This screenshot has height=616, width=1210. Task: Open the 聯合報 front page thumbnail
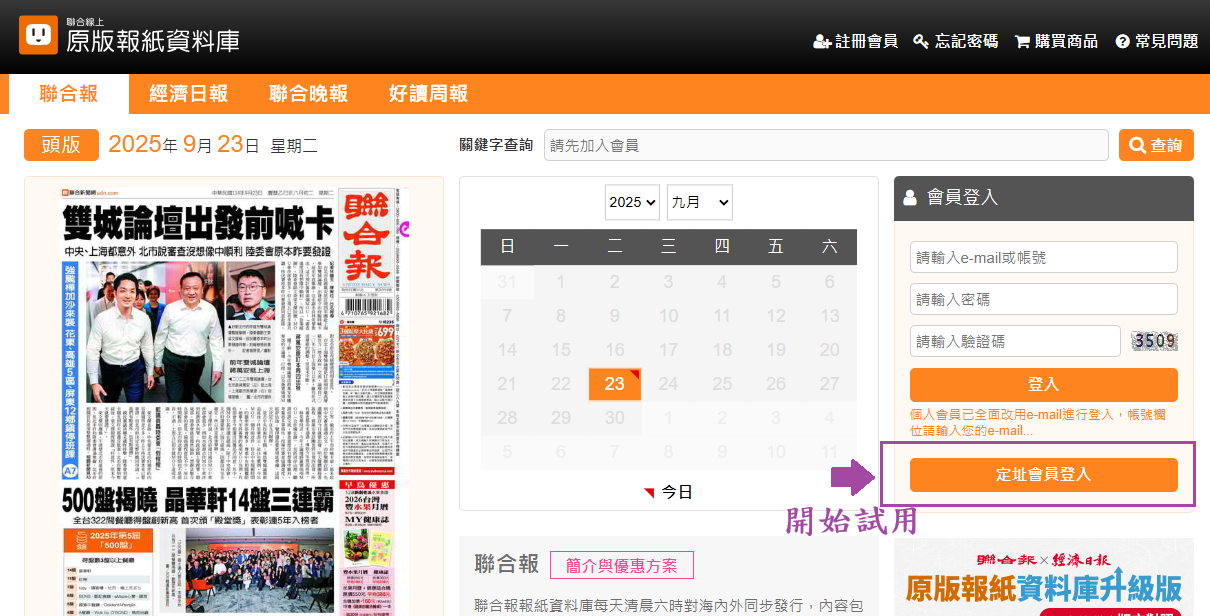234,400
